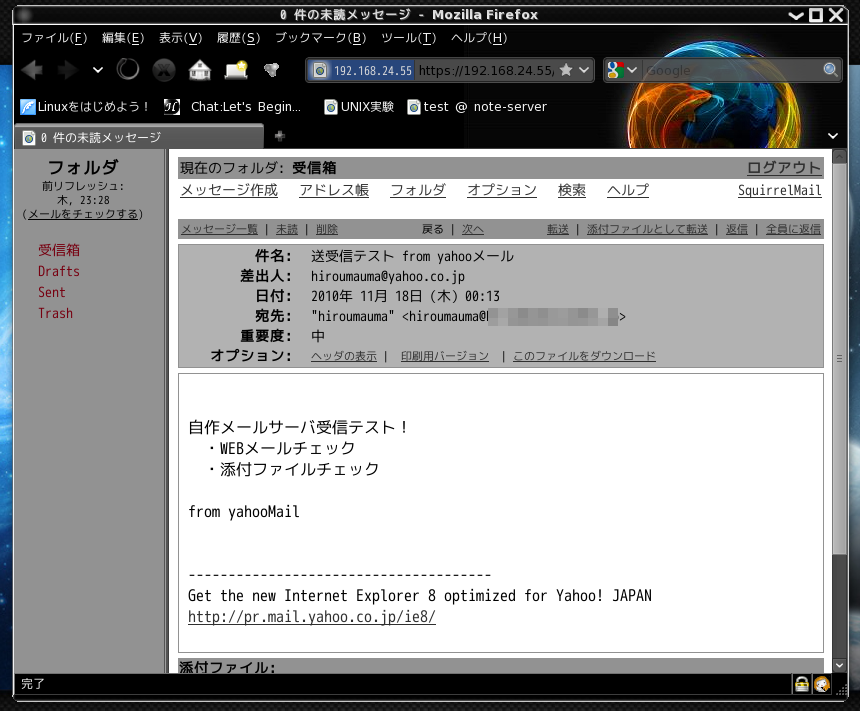The height and width of the screenshot is (711, 860).
Task: Click the status bar add-on icon beside padlock
Action: tap(822, 684)
